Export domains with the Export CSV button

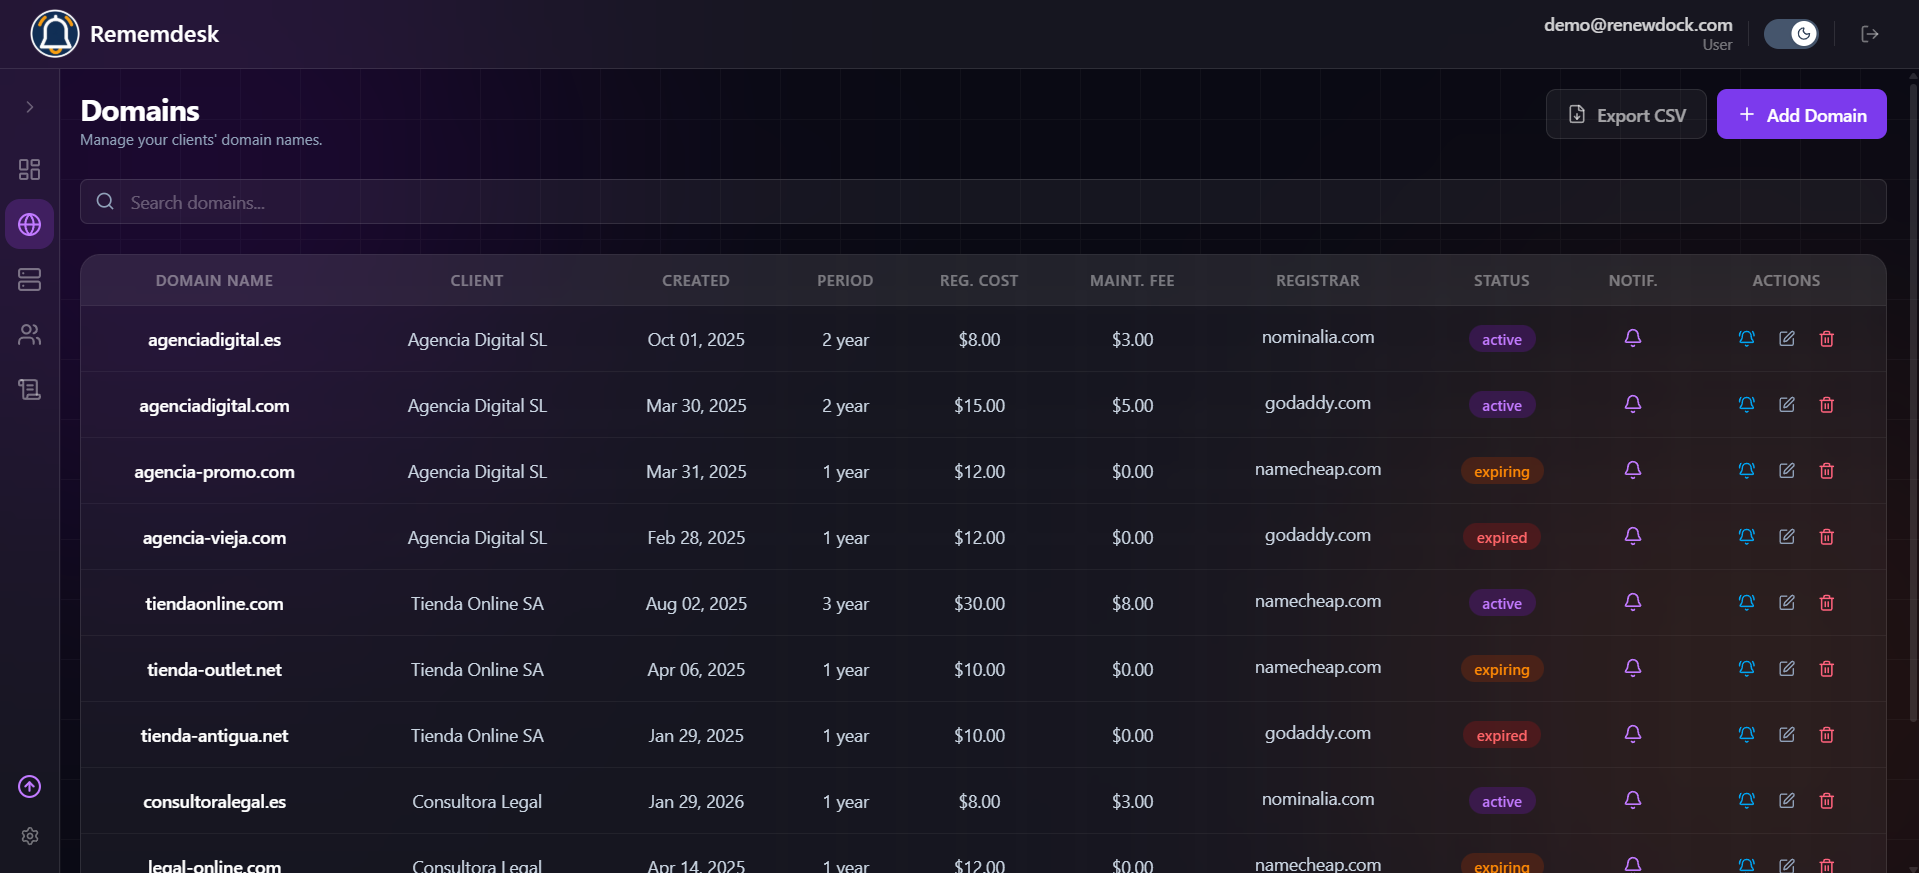tap(1626, 114)
